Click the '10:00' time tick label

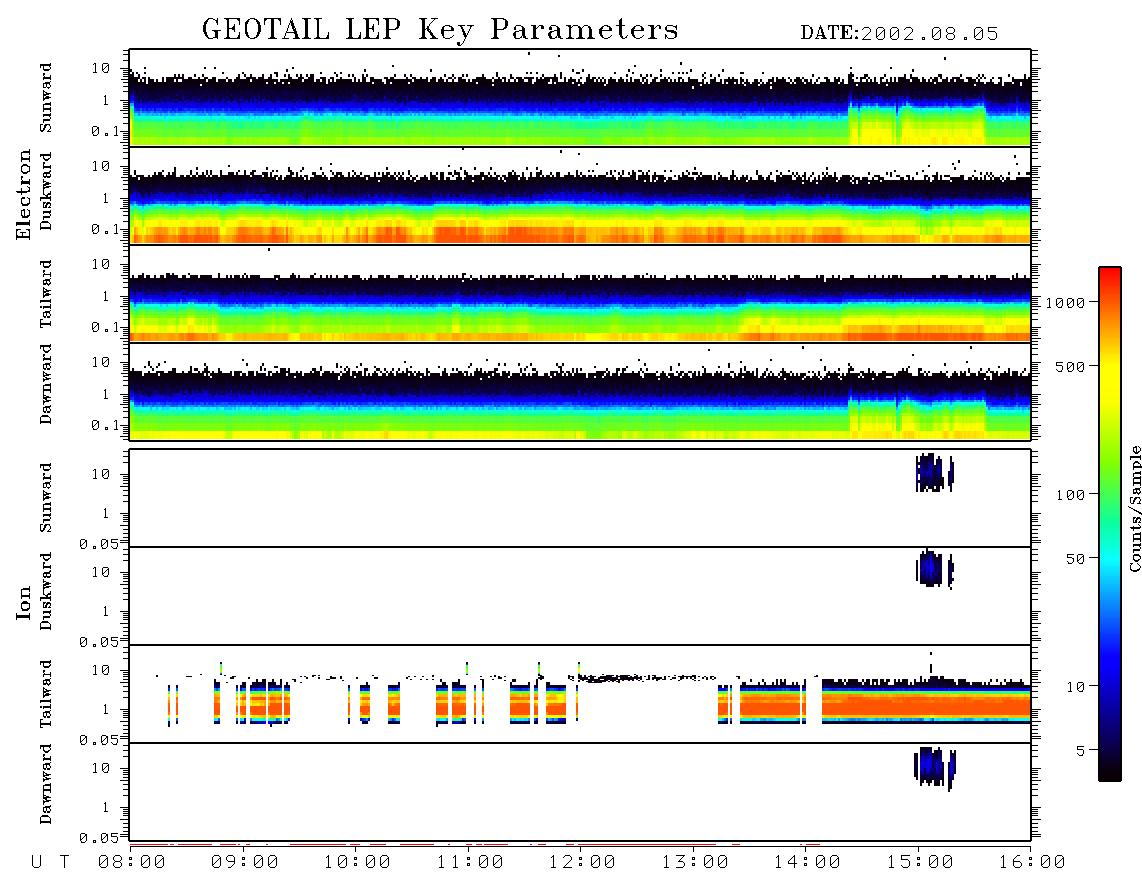pyautogui.click(x=357, y=863)
